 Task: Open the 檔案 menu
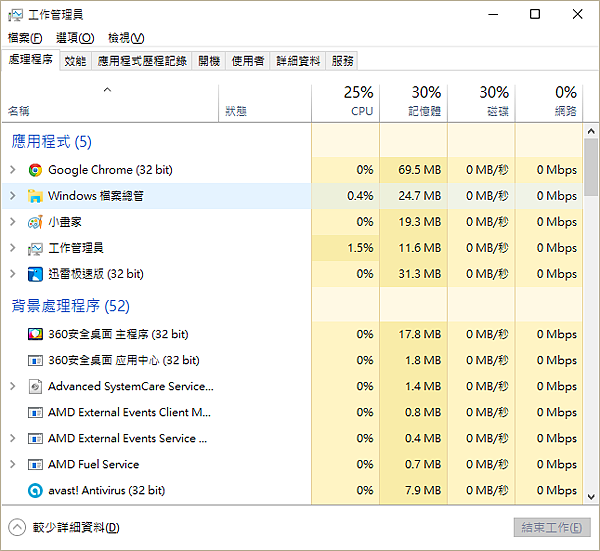(x=25, y=38)
